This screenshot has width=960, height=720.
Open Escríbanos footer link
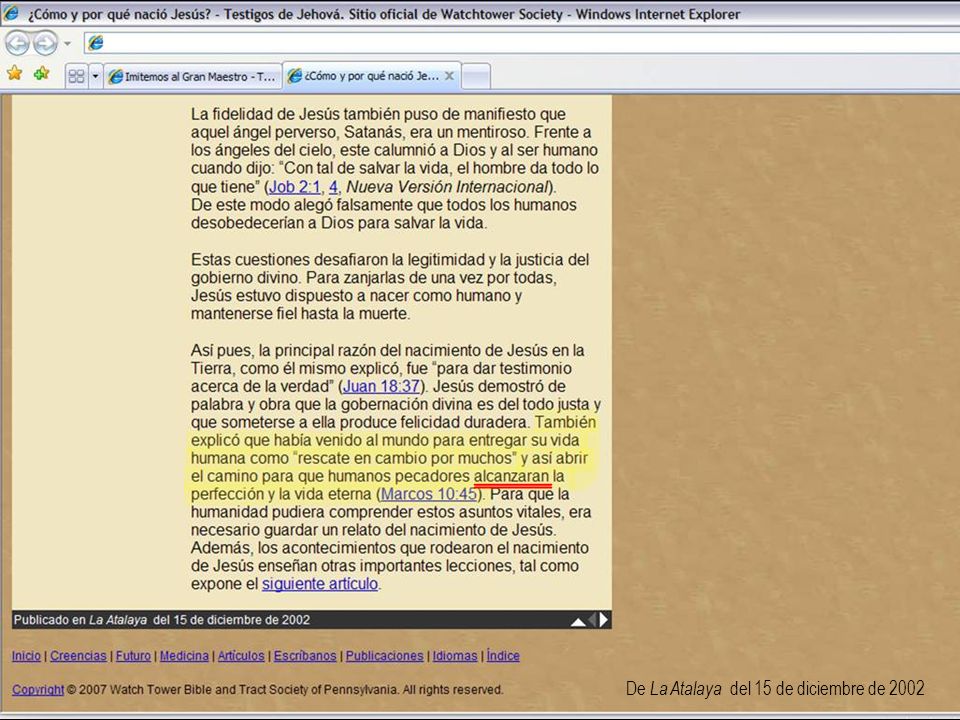pyautogui.click(x=305, y=656)
